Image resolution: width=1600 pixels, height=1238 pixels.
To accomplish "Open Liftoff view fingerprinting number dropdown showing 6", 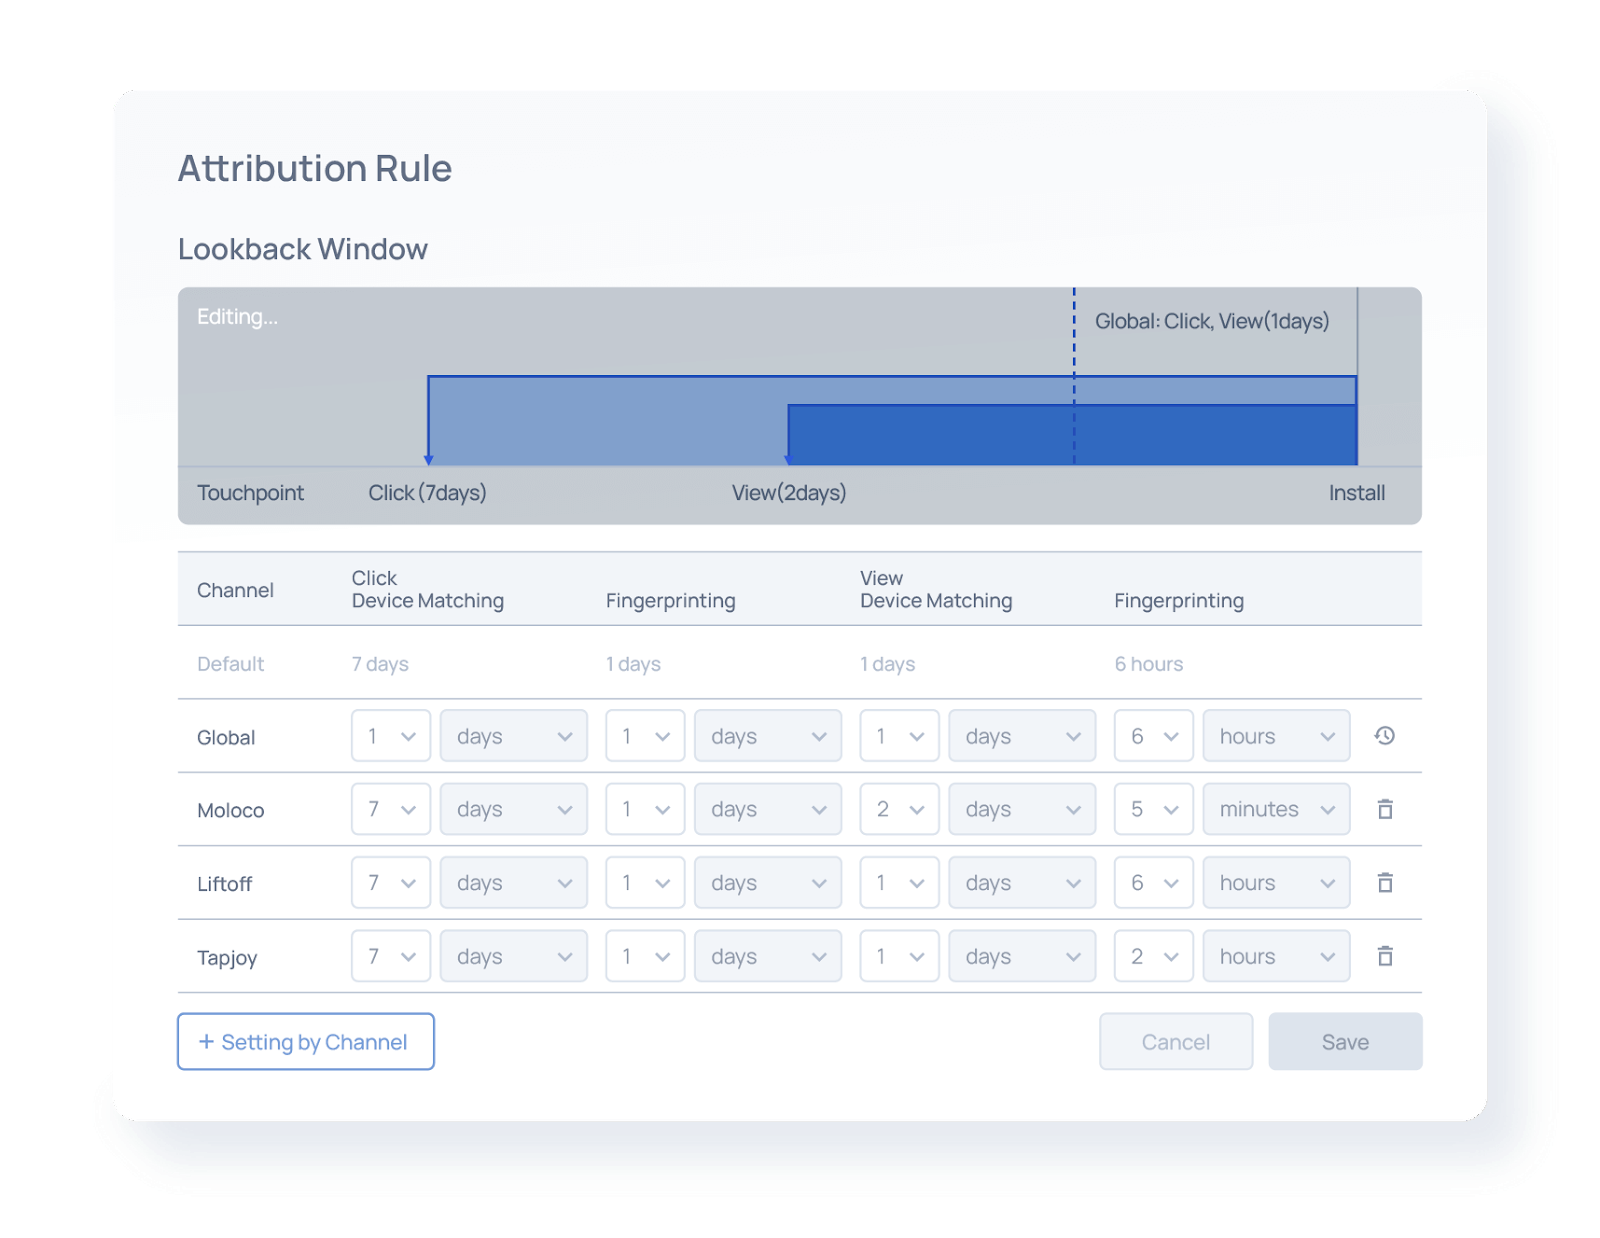I will pyautogui.click(x=1154, y=883).
